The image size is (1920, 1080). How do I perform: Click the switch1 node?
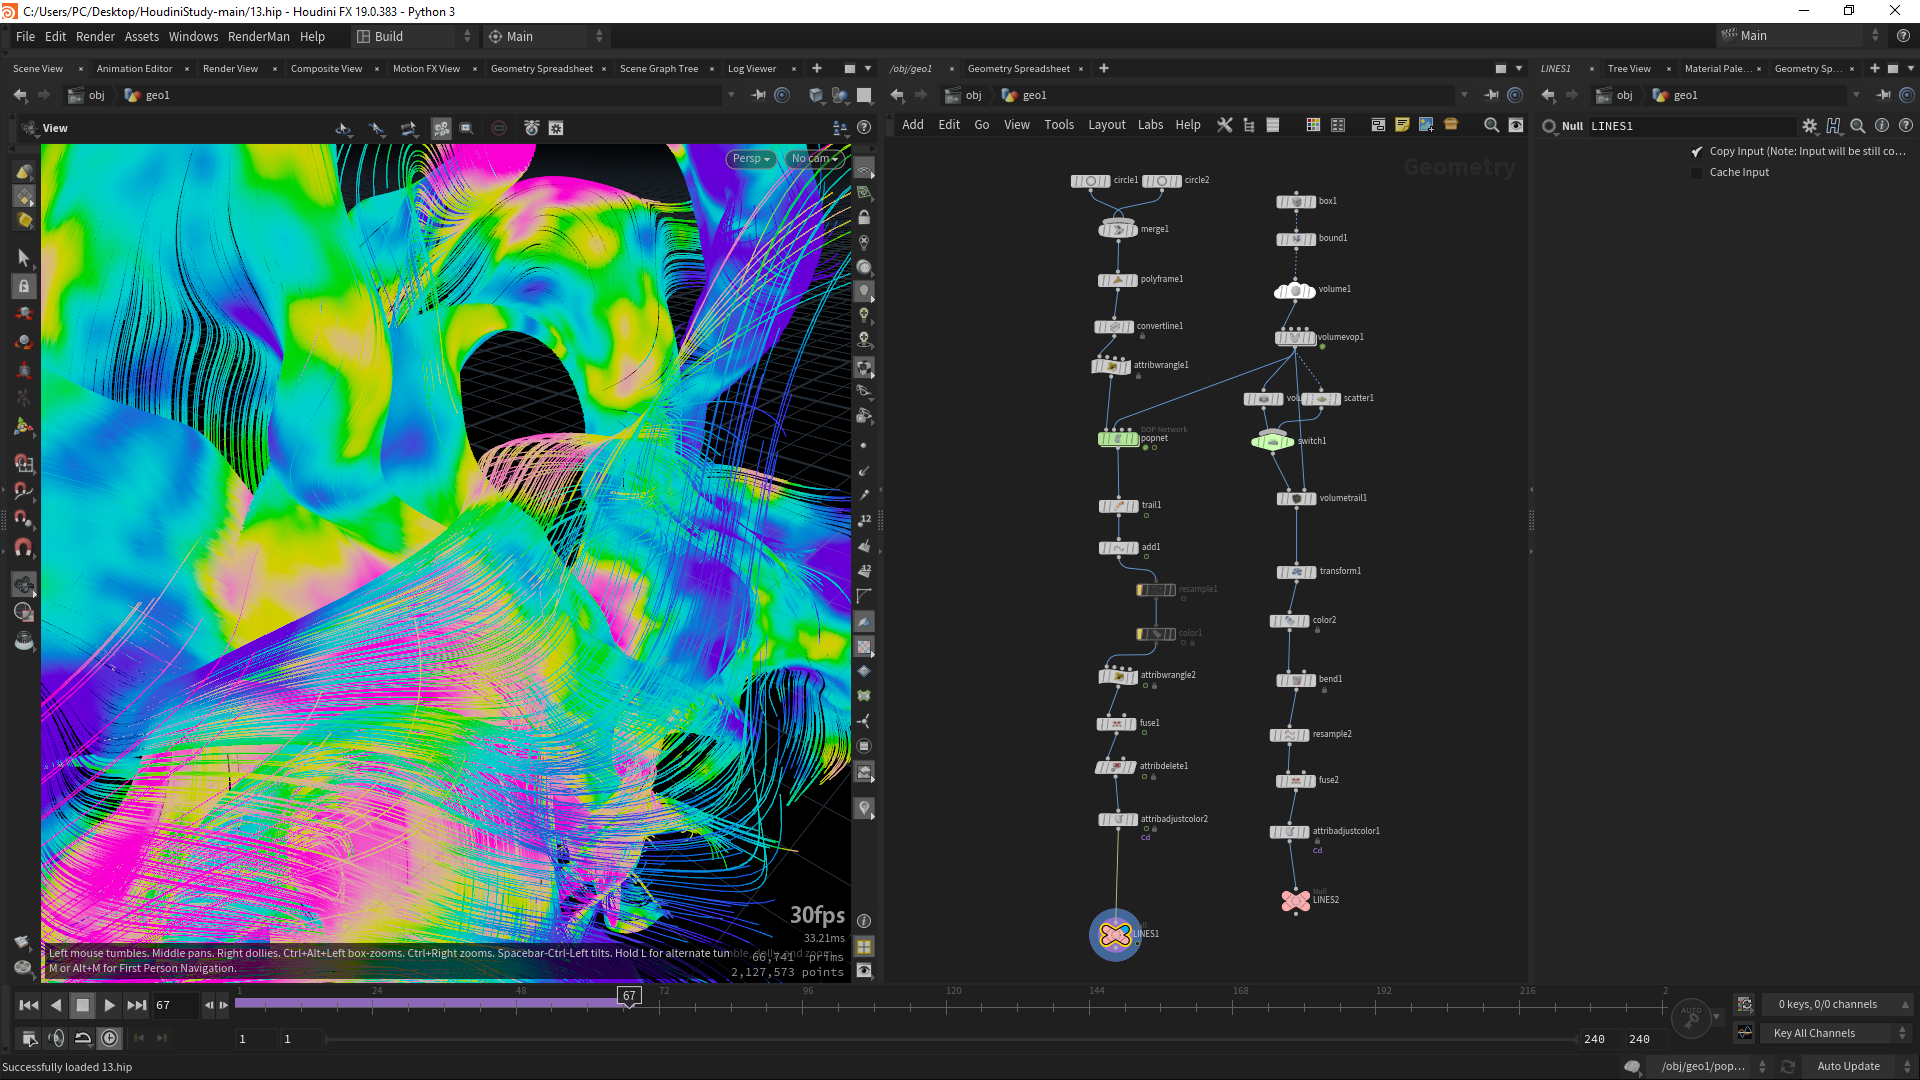point(1273,441)
